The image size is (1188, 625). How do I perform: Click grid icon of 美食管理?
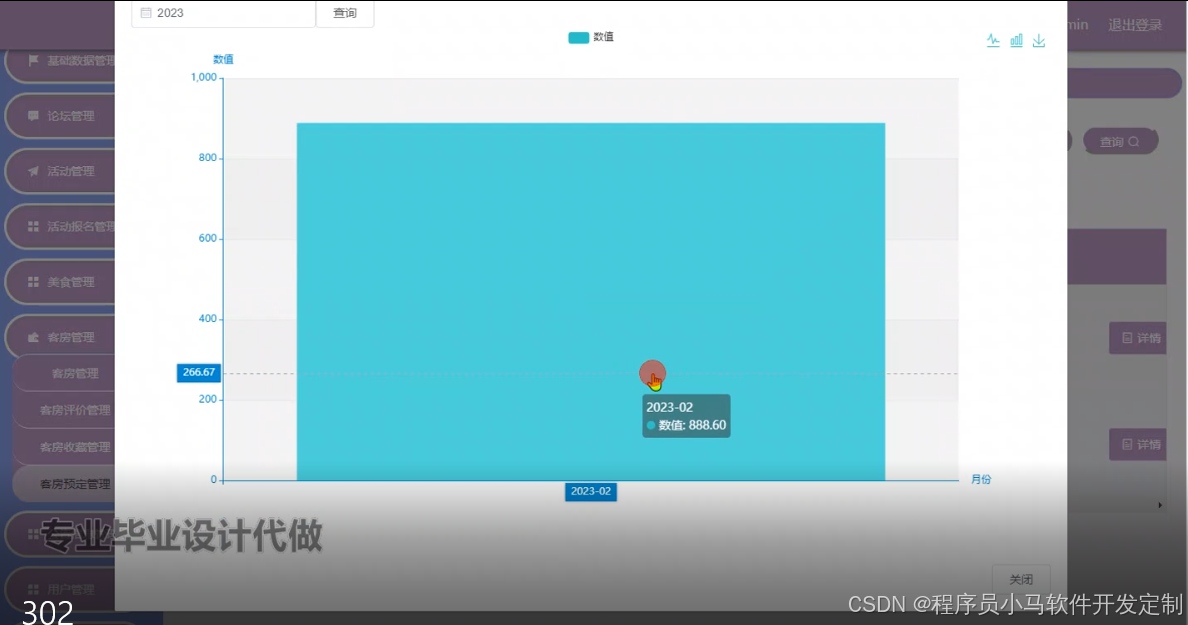(33, 282)
